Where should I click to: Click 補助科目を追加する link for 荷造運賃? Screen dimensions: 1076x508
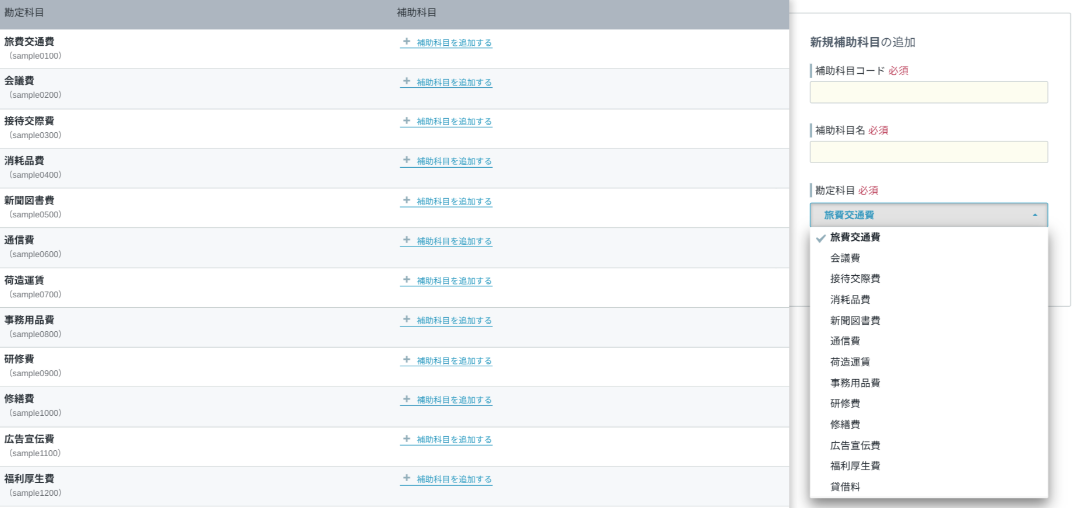(x=446, y=281)
